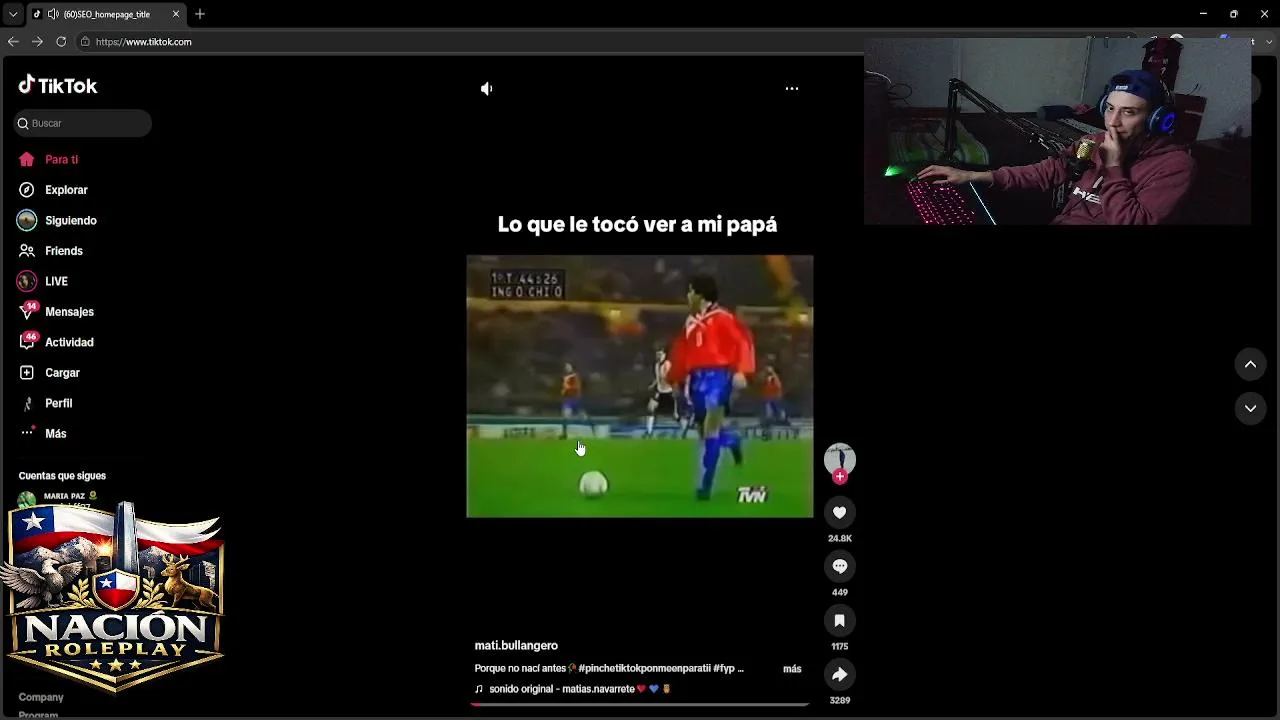Image resolution: width=1280 pixels, height=720 pixels.
Task: Click the 'Cuentas que sigues' heading
Action: [x=62, y=476]
